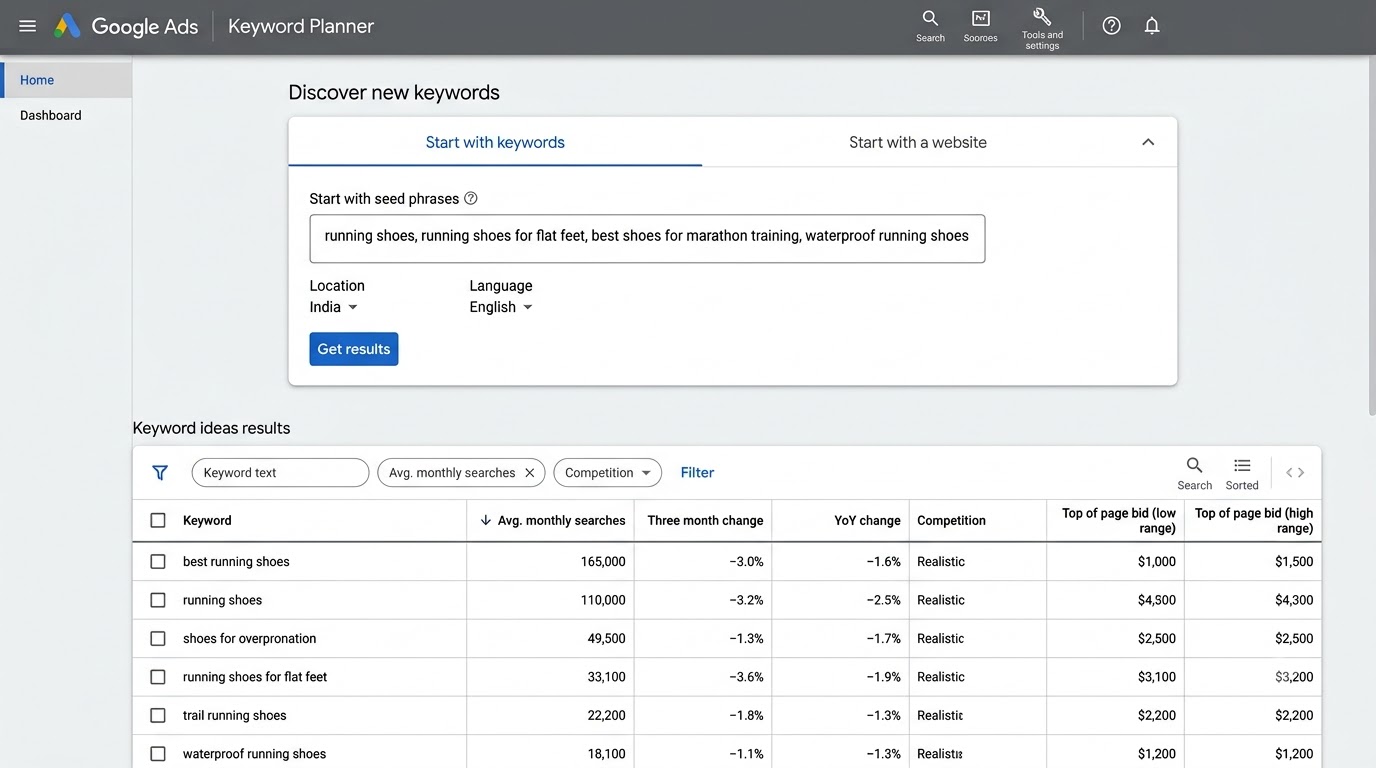Switch to Start with a website tab
The image size is (1376, 768).
[918, 142]
